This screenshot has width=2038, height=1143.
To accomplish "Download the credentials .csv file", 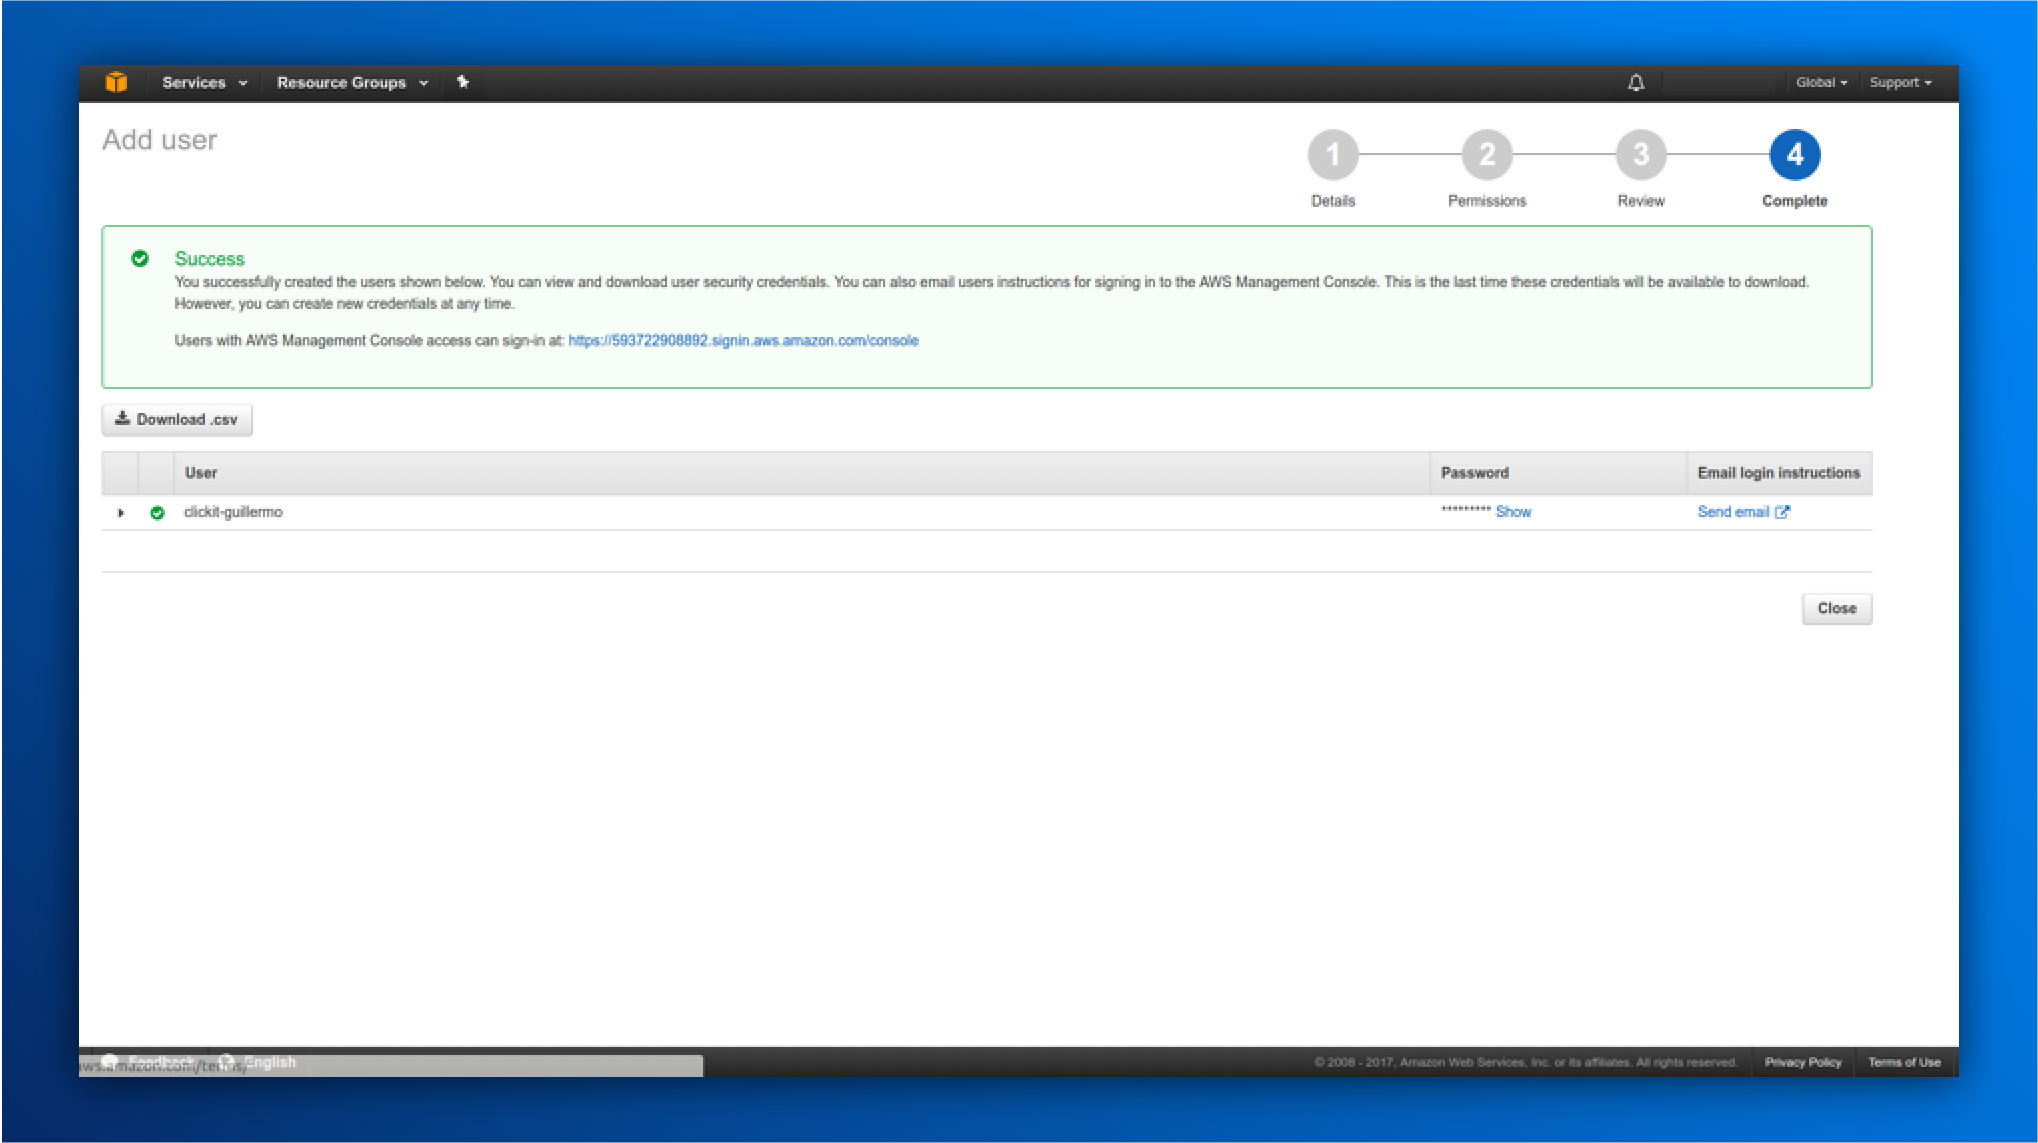I will (x=177, y=420).
